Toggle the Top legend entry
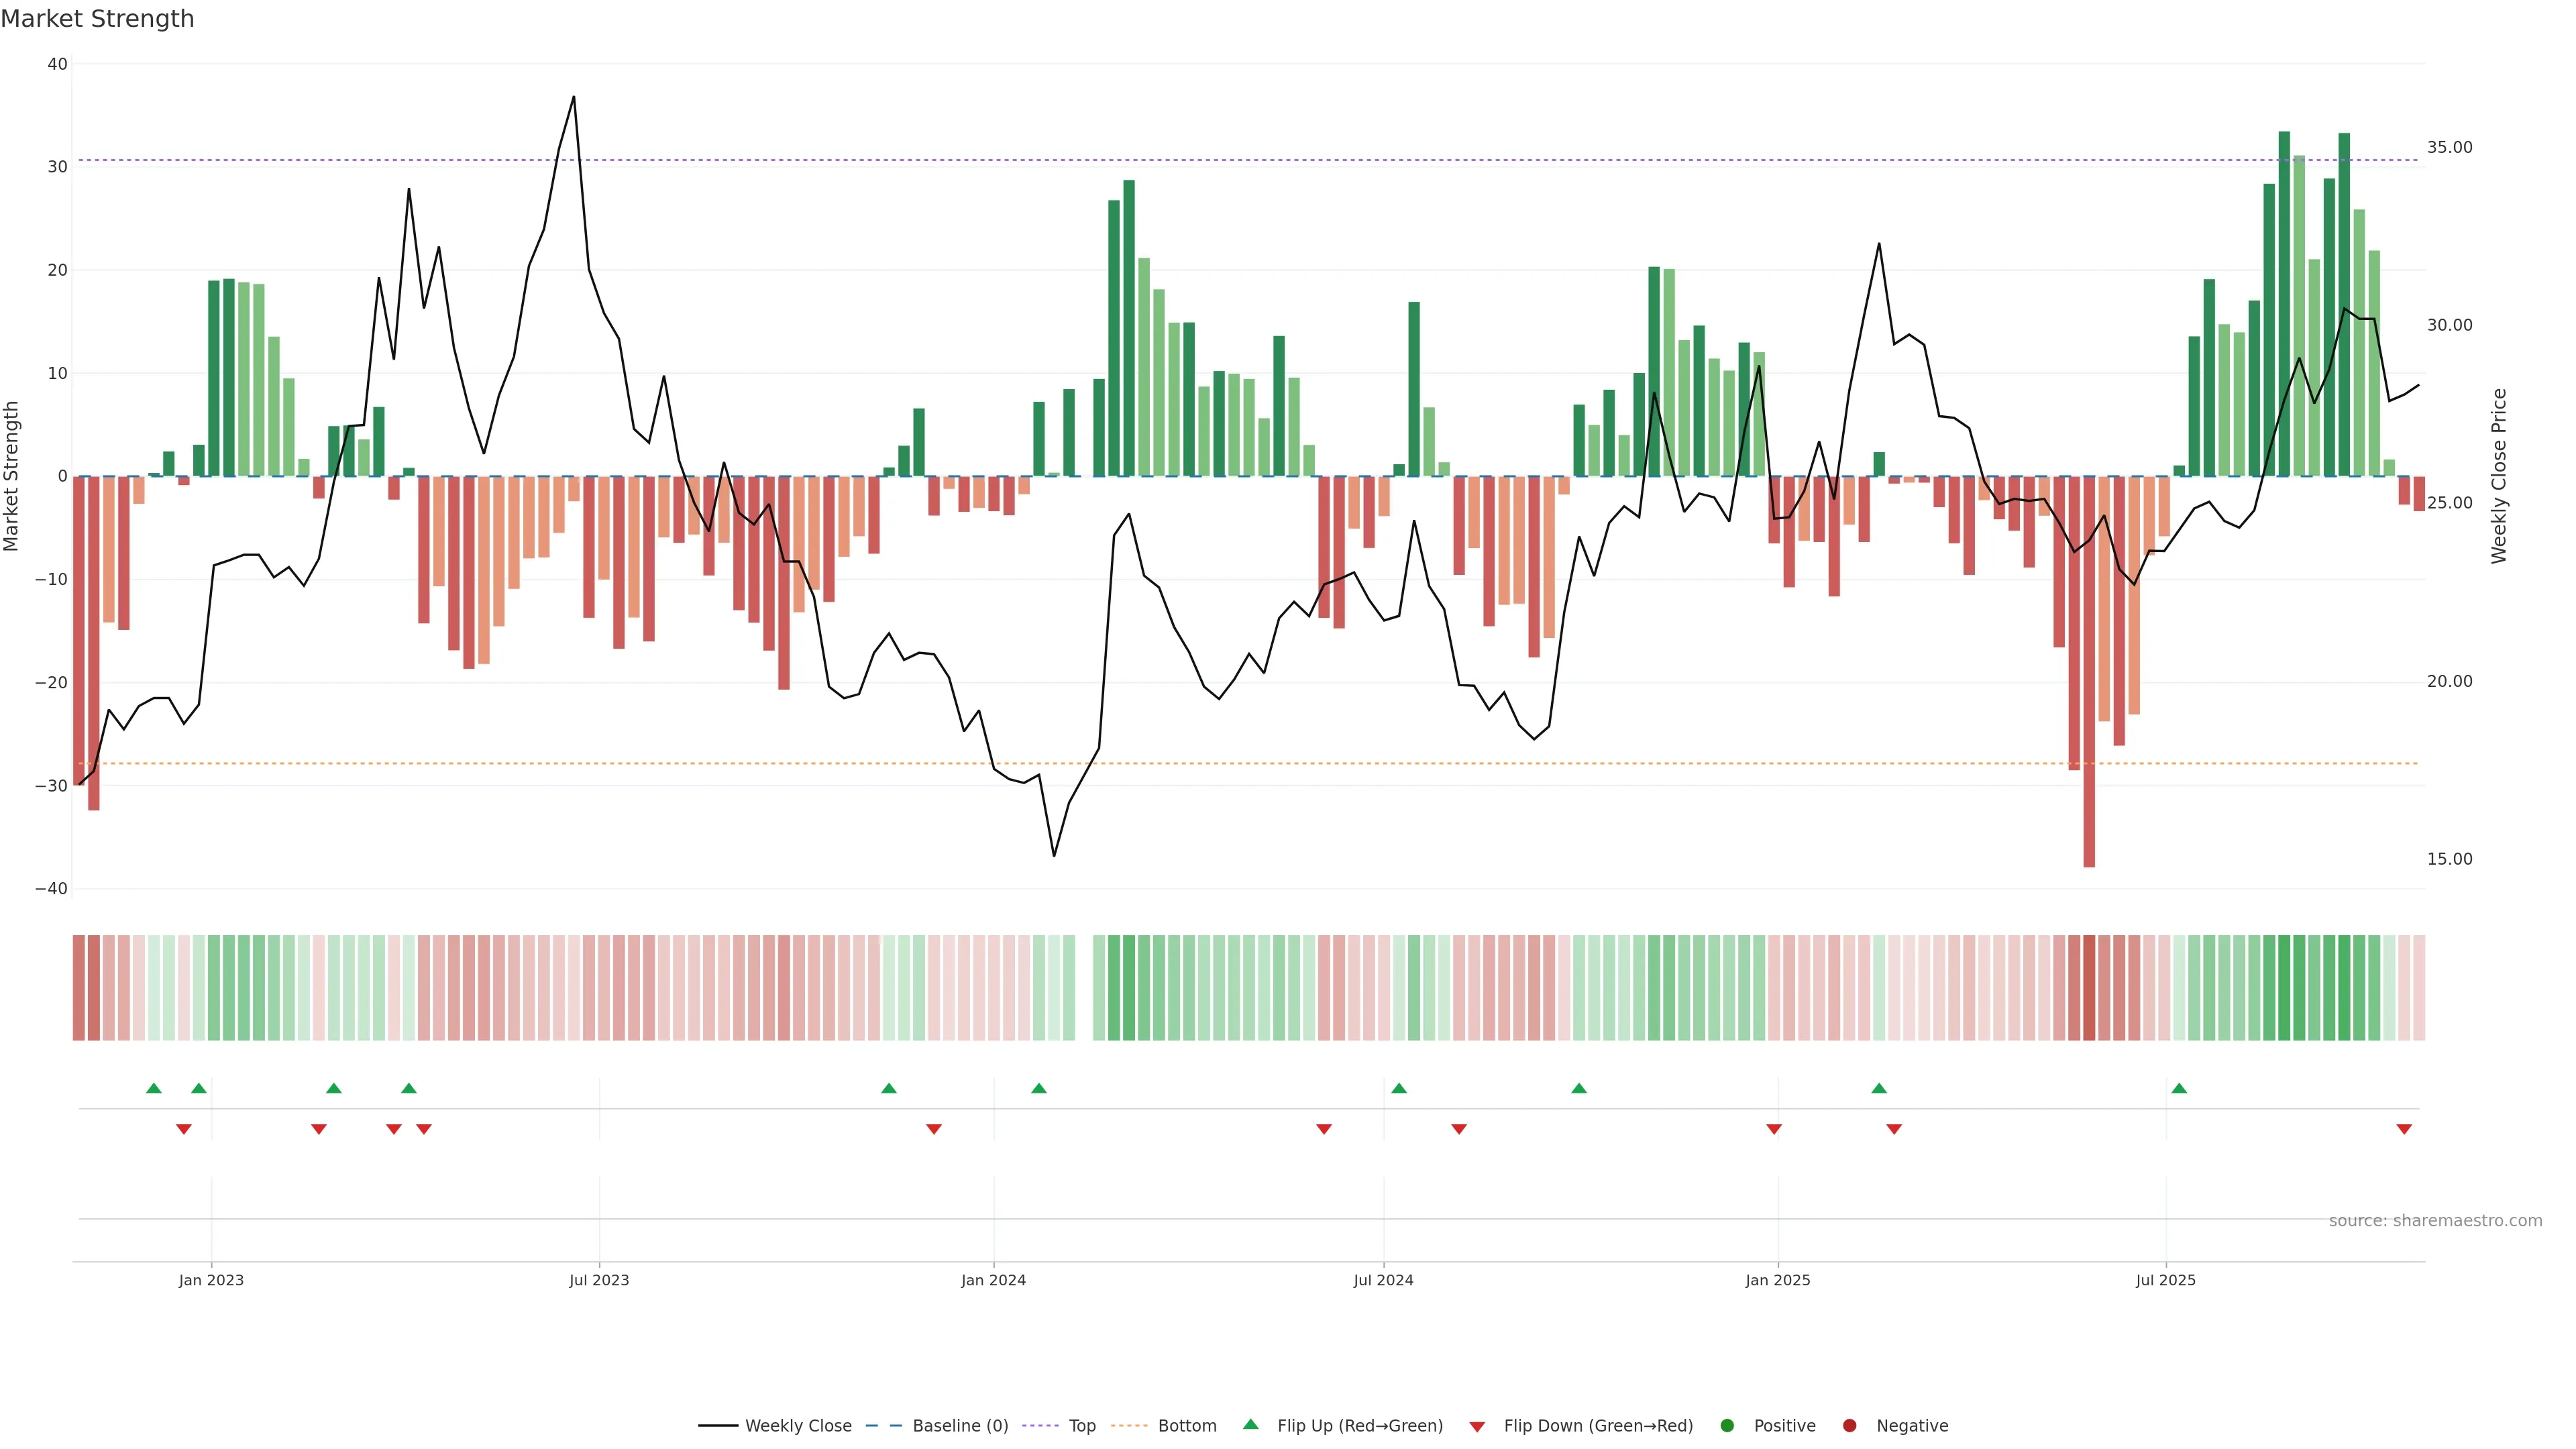 [1082, 1425]
